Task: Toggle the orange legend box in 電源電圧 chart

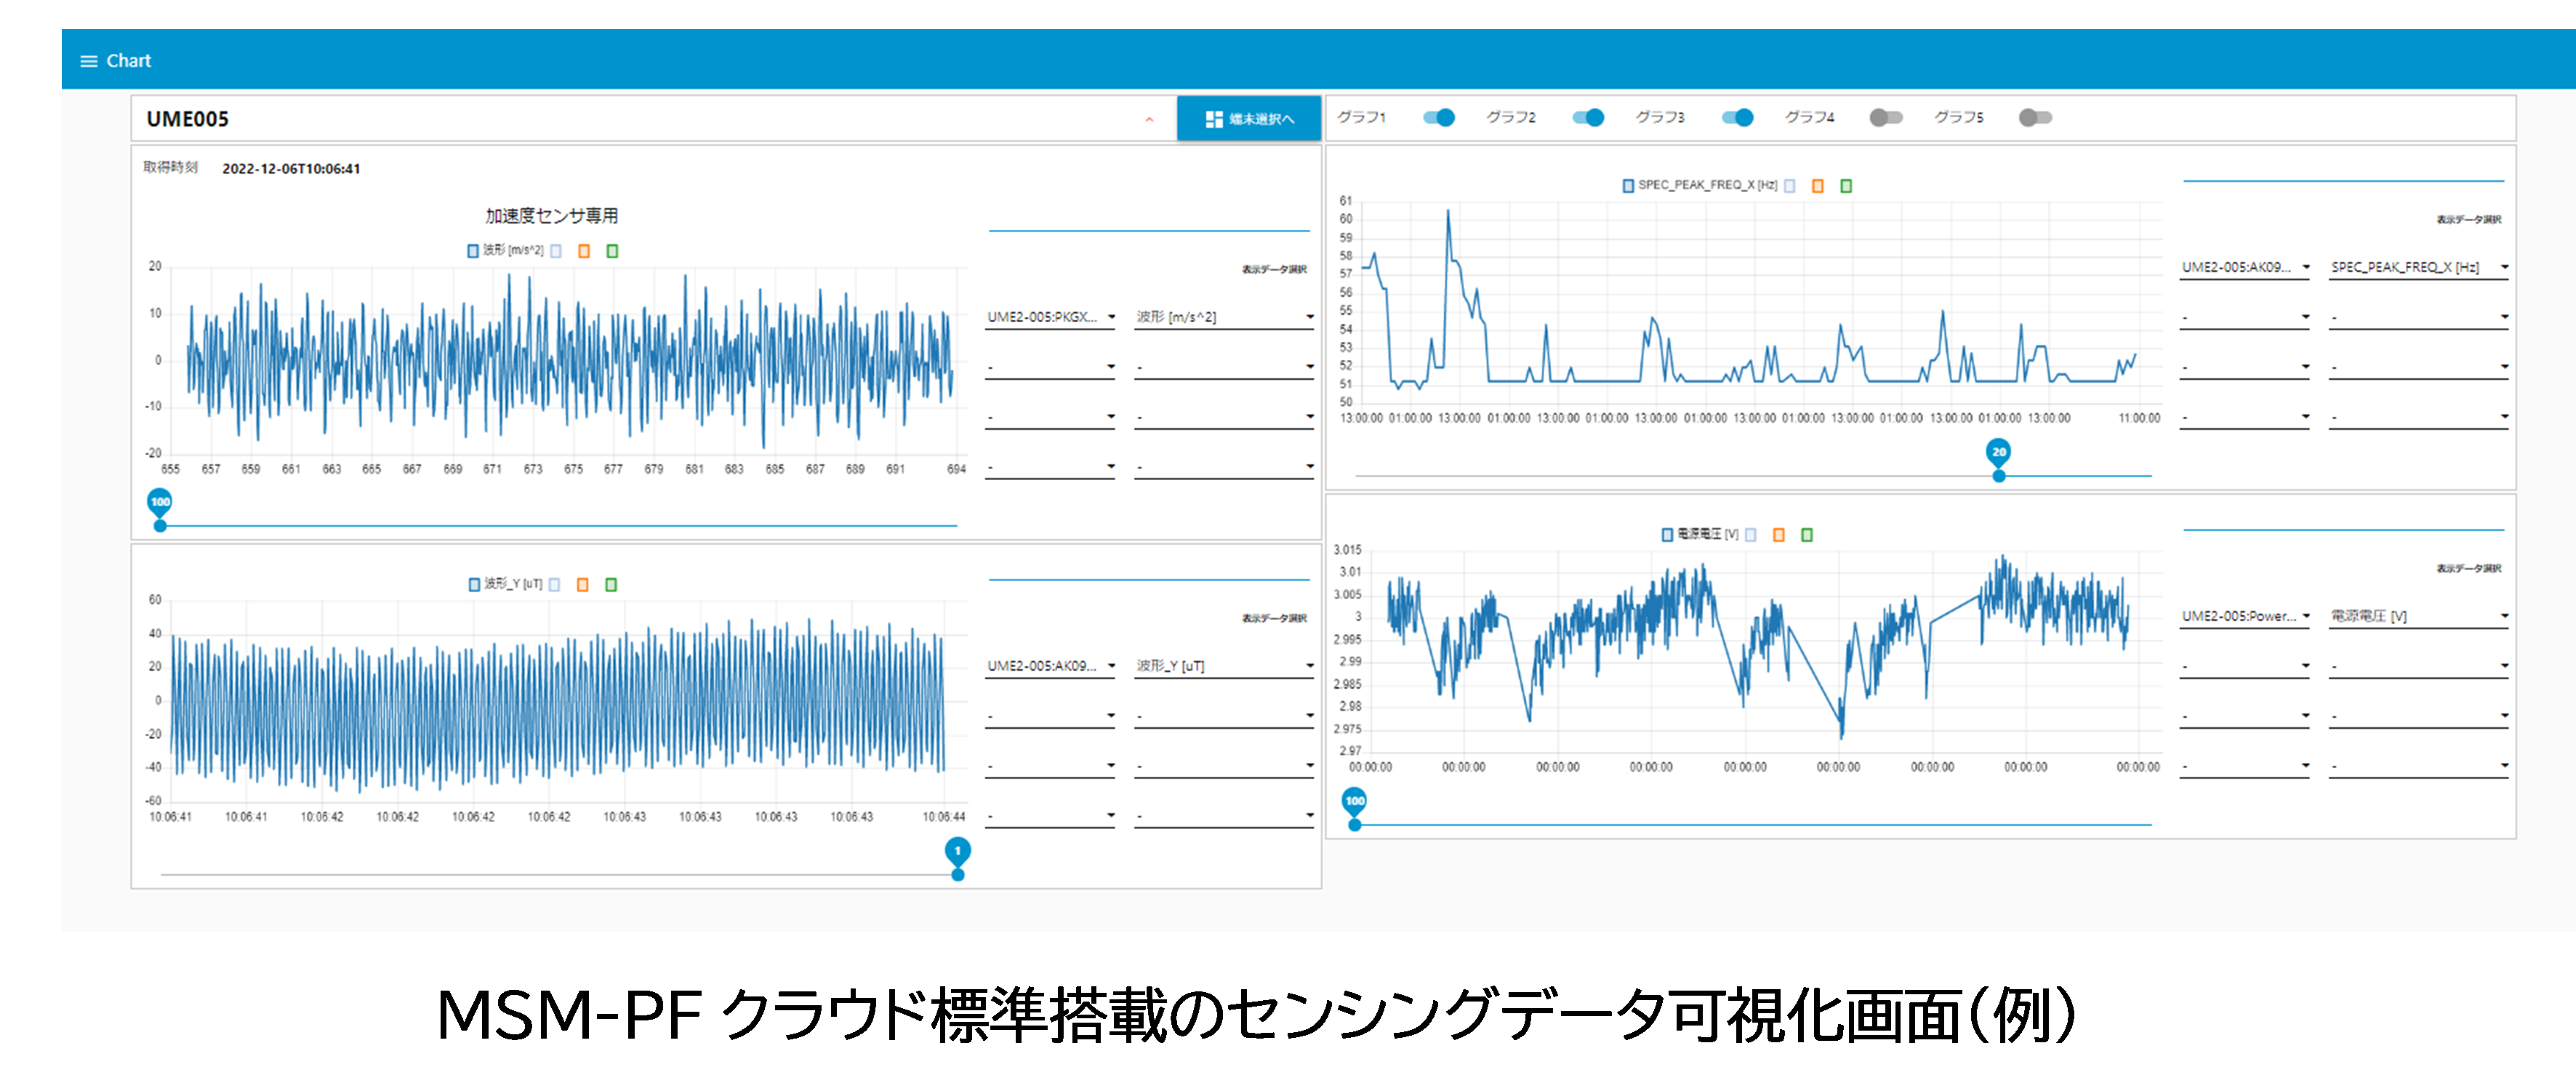Action: point(1778,535)
